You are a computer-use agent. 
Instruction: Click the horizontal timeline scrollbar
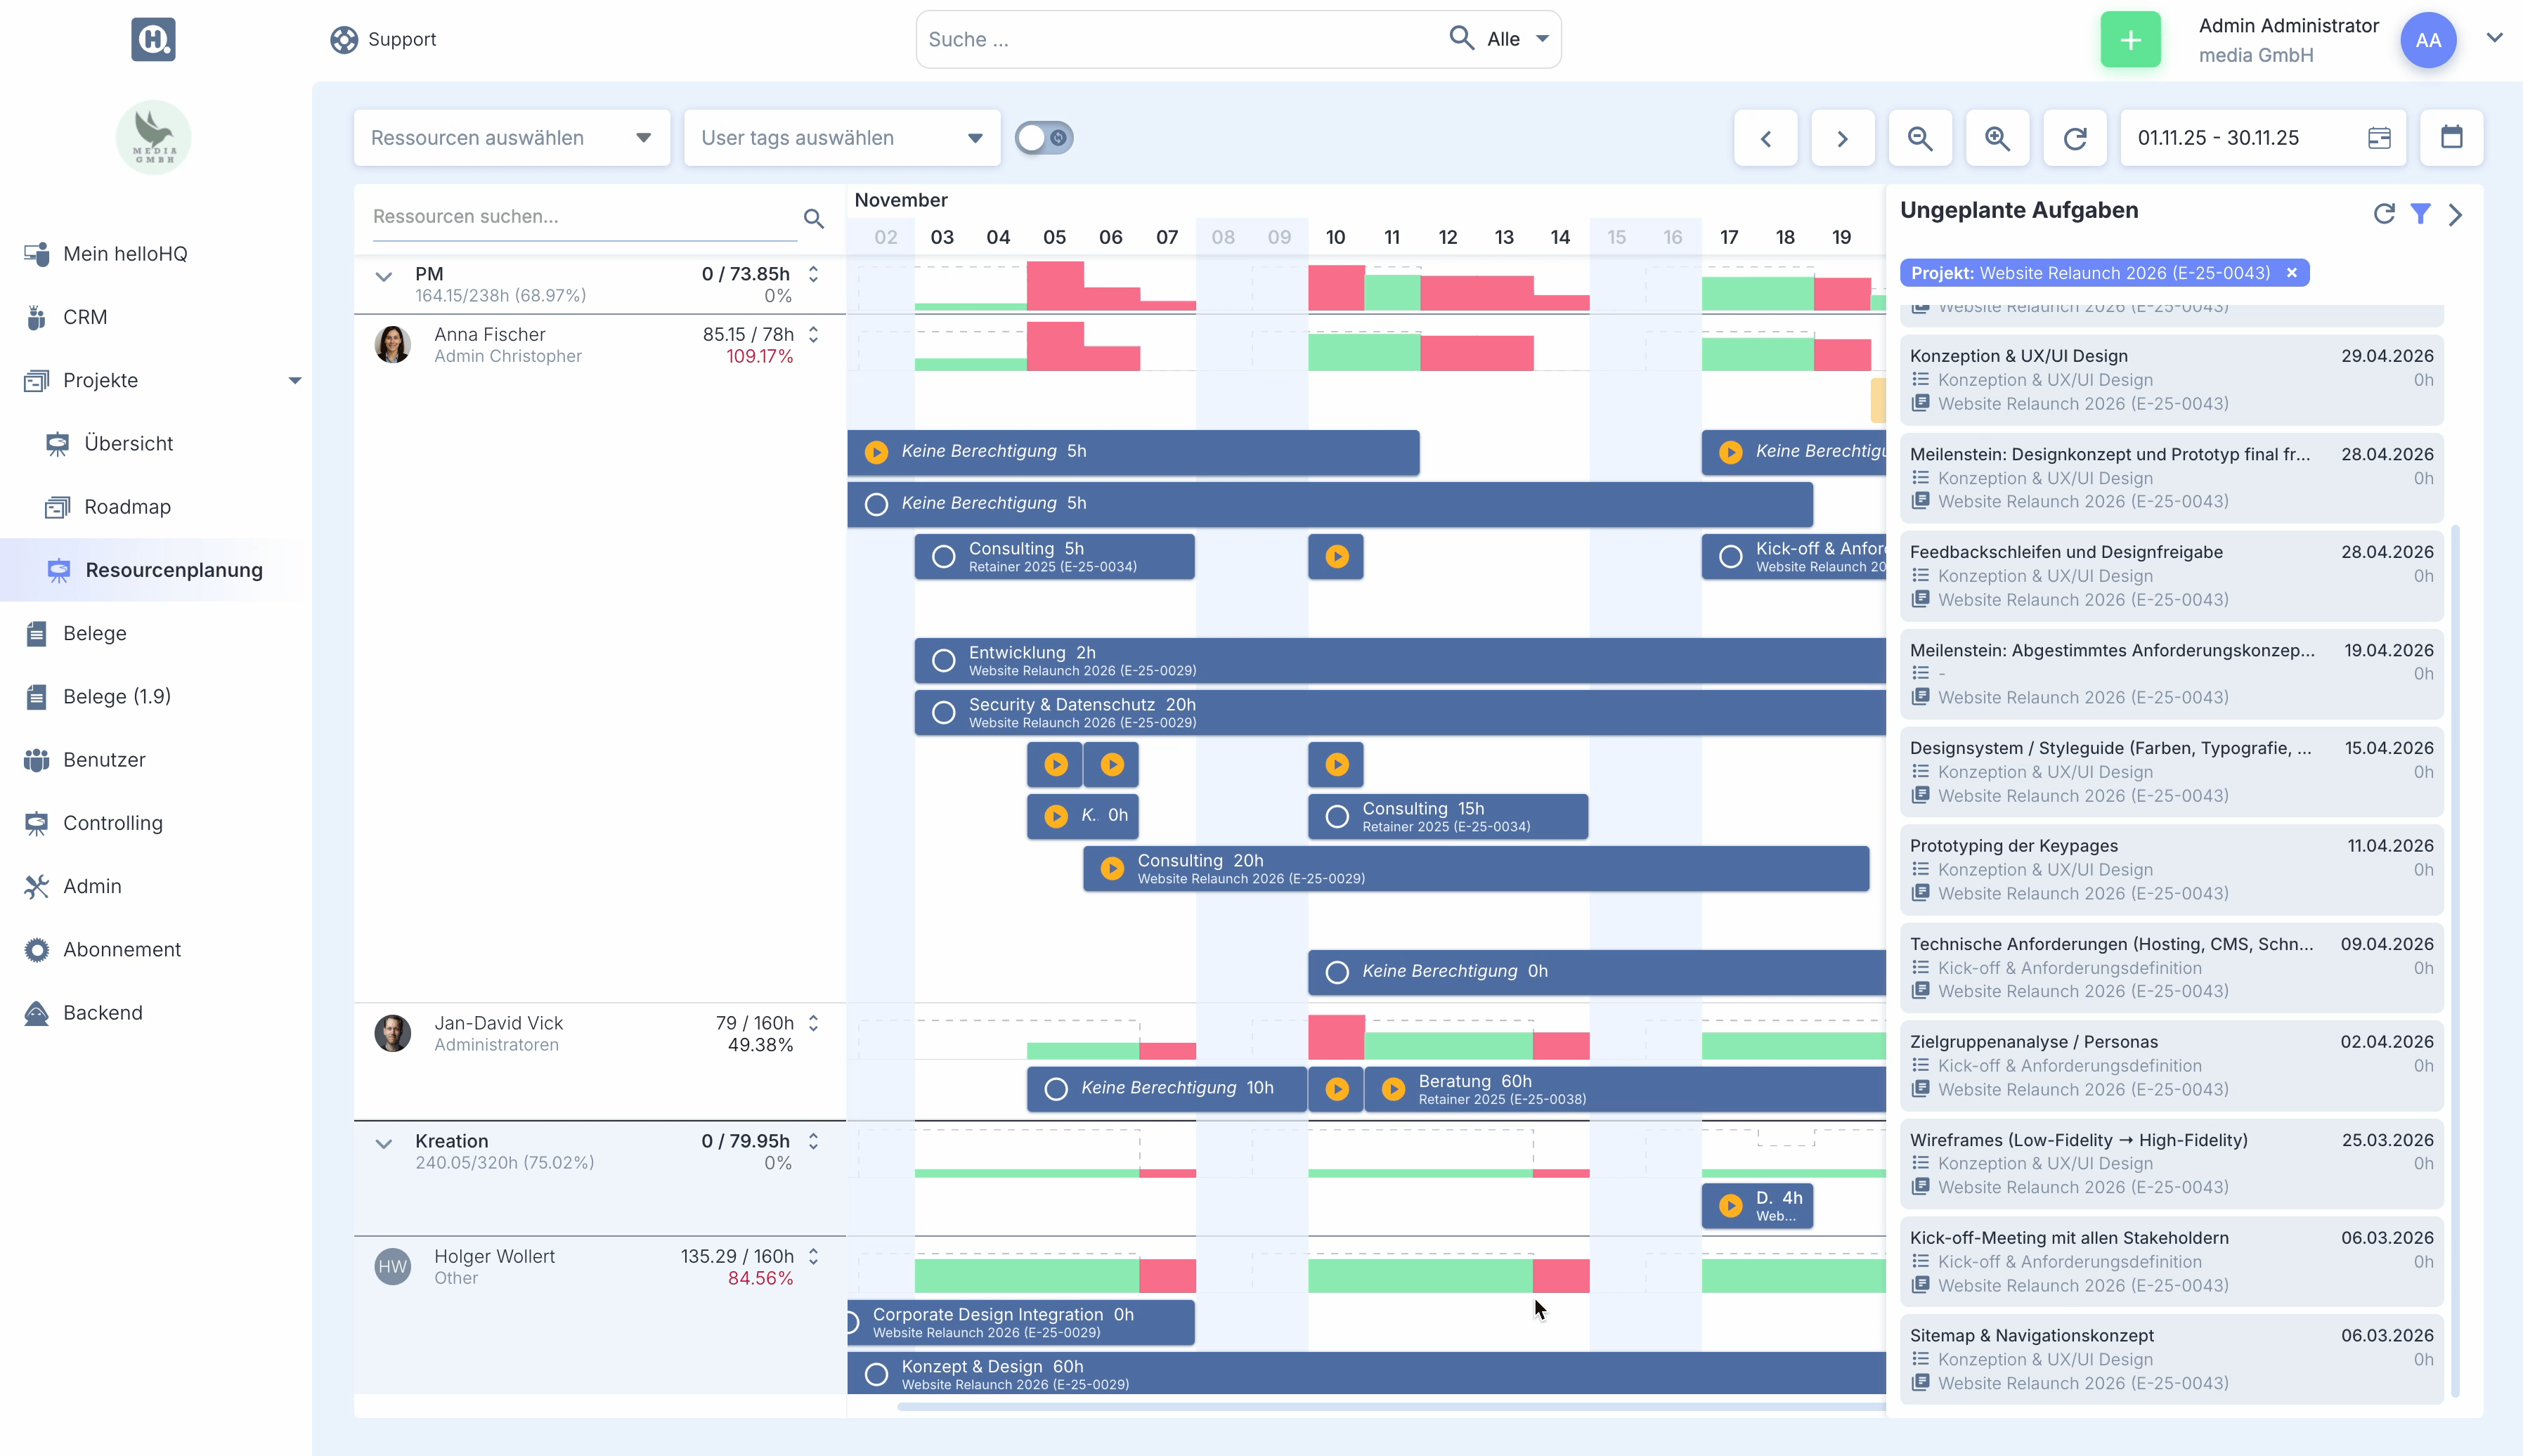1390,1407
